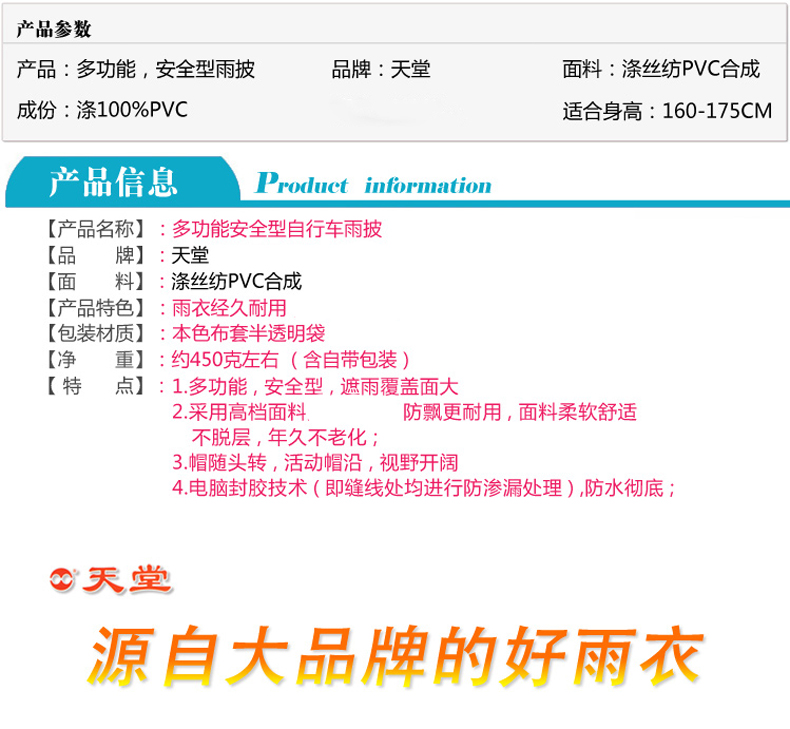
Task: Click the height text 适合身高：160-175CM
Action: (x=667, y=111)
